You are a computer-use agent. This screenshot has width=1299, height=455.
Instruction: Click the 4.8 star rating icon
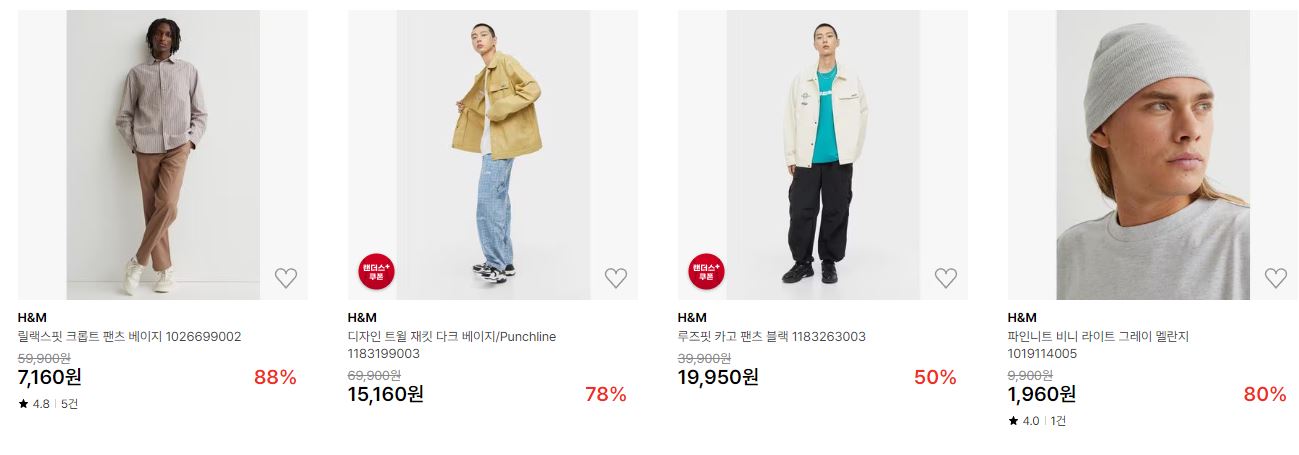point(23,404)
